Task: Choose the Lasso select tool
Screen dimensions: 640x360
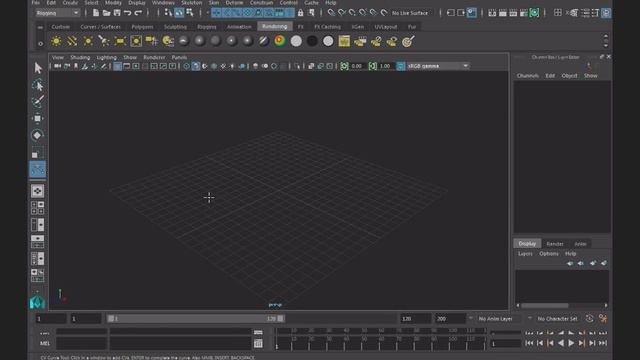Action: [x=38, y=85]
